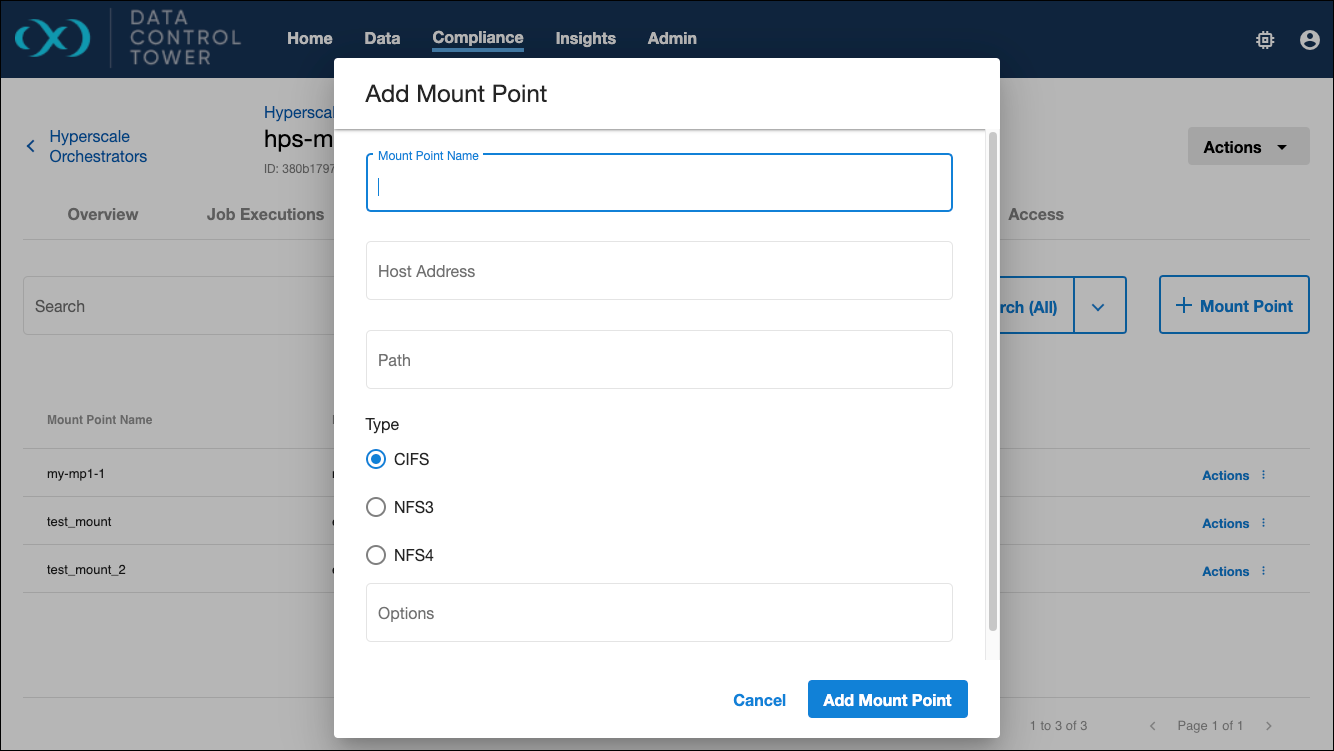The width and height of the screenshot is (1334, 751).
Task: Click the three-dot icon for test_mount_2 row
Action: (x=1264, y=571)
